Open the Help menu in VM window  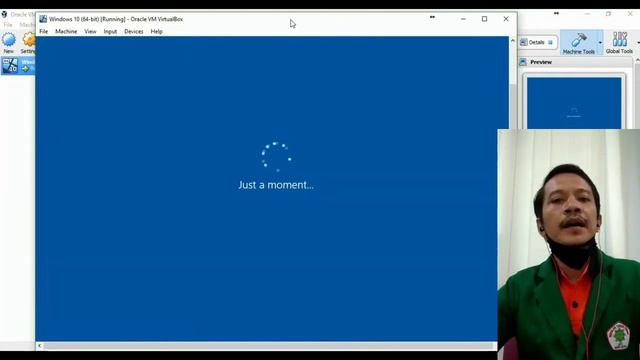[156, 31]
